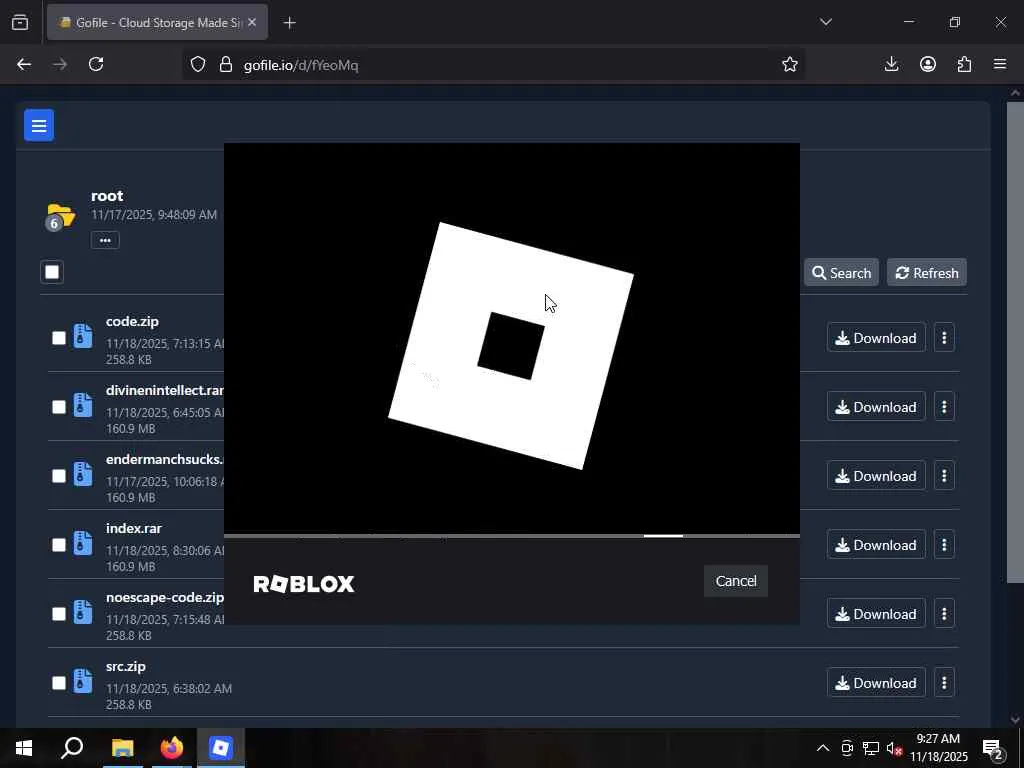Viewport: 1024px width, 768px height.
Task: Select the divinenintellect.rar checkbox
Action: pyautogui.click(x=59, y=407)
